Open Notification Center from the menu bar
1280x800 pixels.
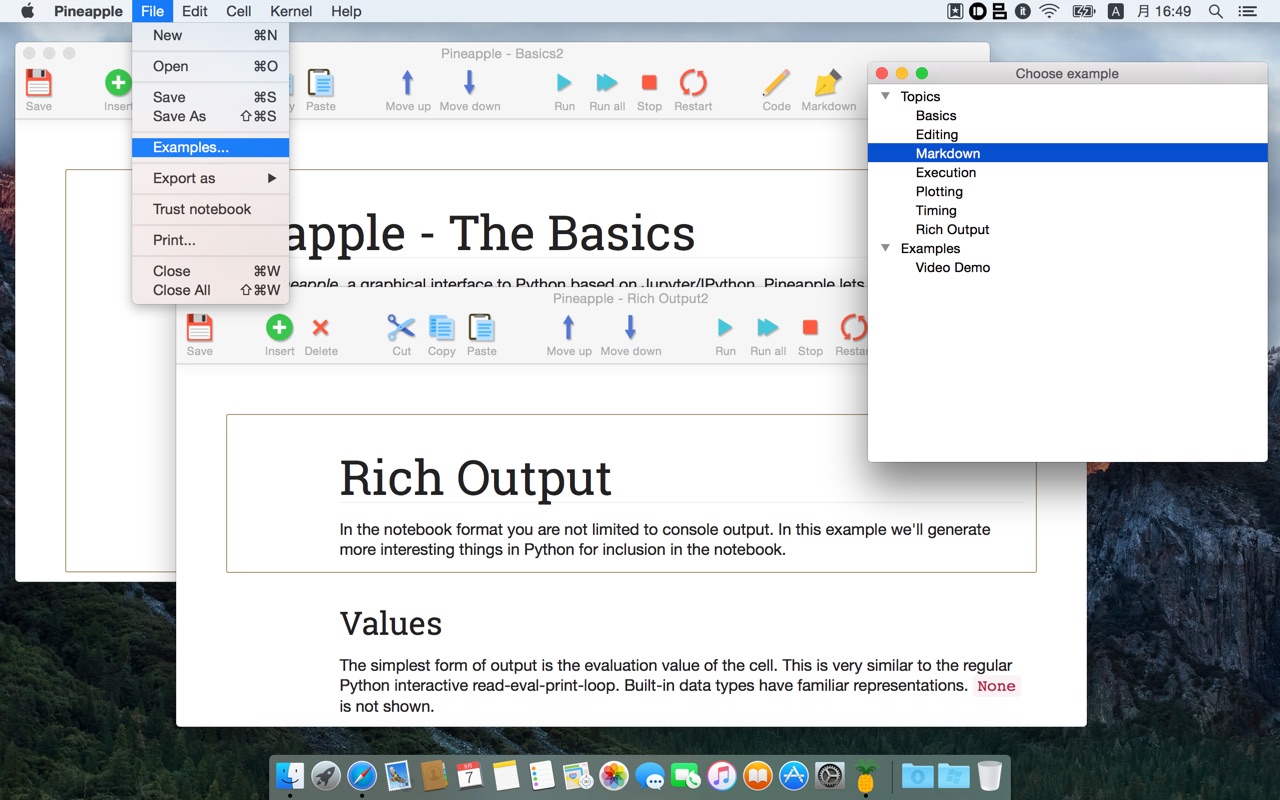point(1247,11)
